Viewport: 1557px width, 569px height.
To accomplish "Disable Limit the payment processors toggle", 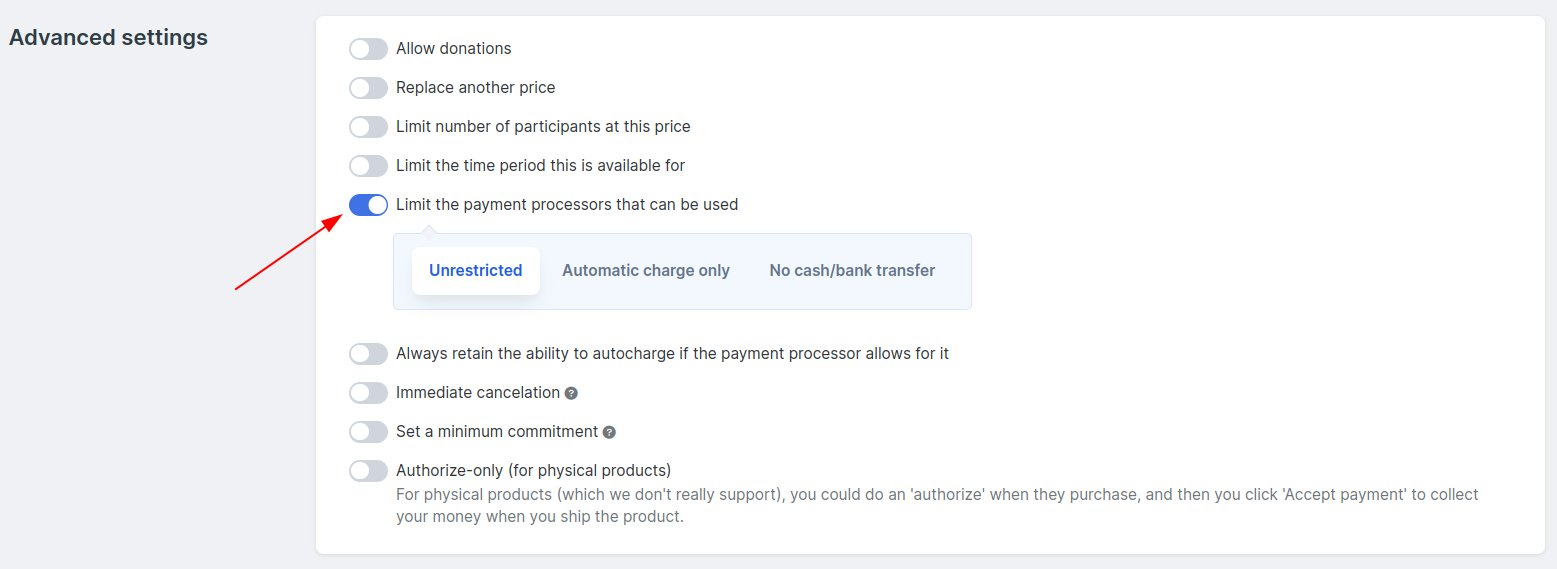I will point(368,205).
